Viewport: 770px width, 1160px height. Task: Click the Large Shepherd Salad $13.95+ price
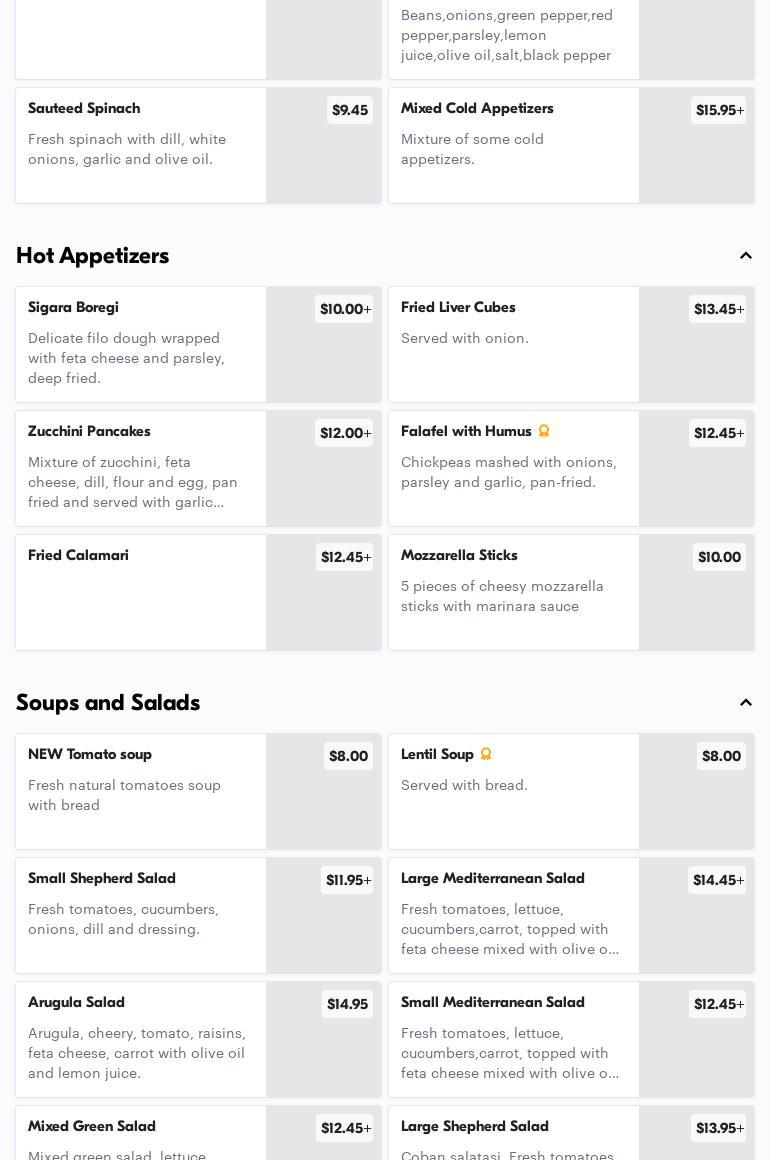(719, 1128)
